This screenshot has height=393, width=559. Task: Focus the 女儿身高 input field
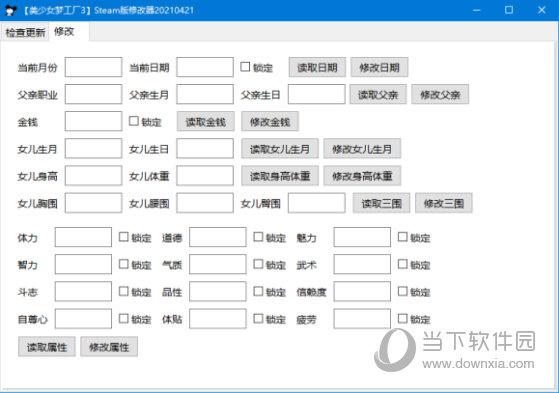pos(93,175)
